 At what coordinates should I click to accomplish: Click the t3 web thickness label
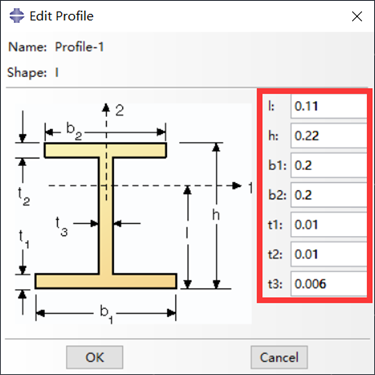coord(61,226)
